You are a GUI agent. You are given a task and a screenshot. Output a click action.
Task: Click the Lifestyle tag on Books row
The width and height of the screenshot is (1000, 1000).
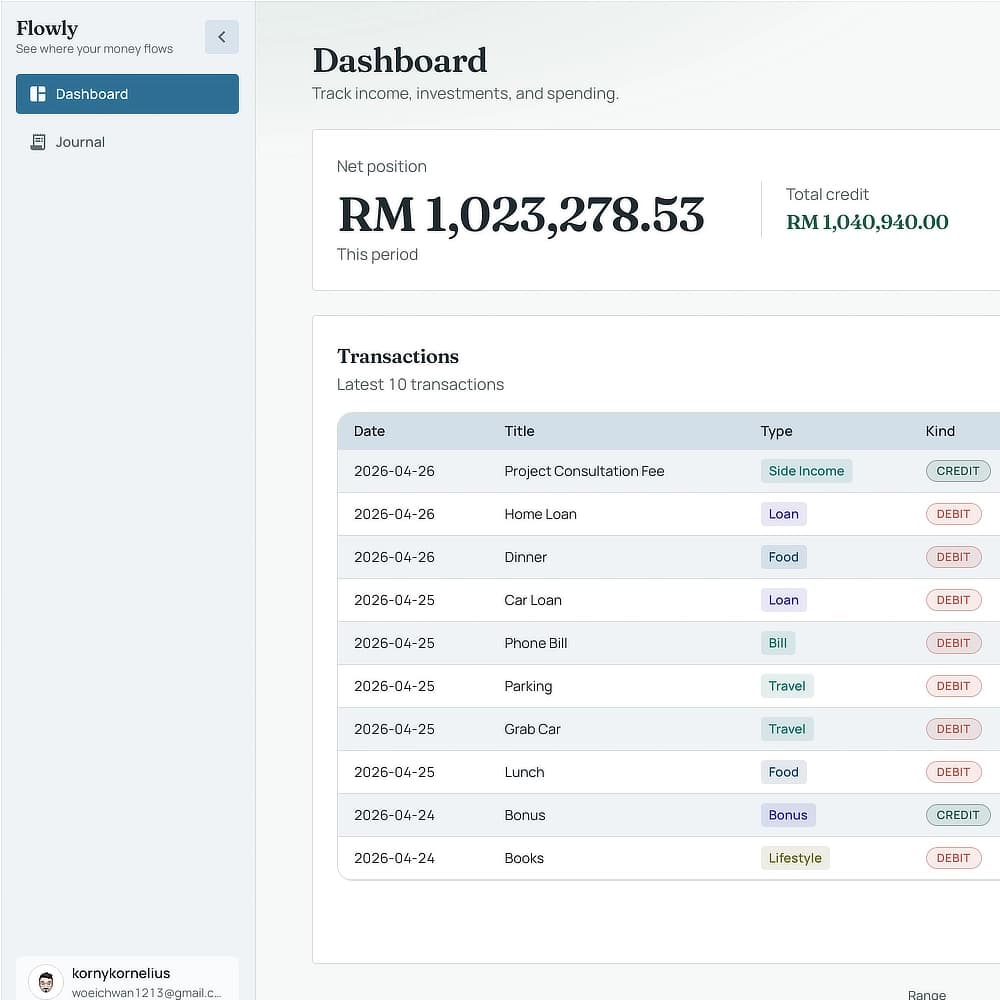[x=795, y=858]
